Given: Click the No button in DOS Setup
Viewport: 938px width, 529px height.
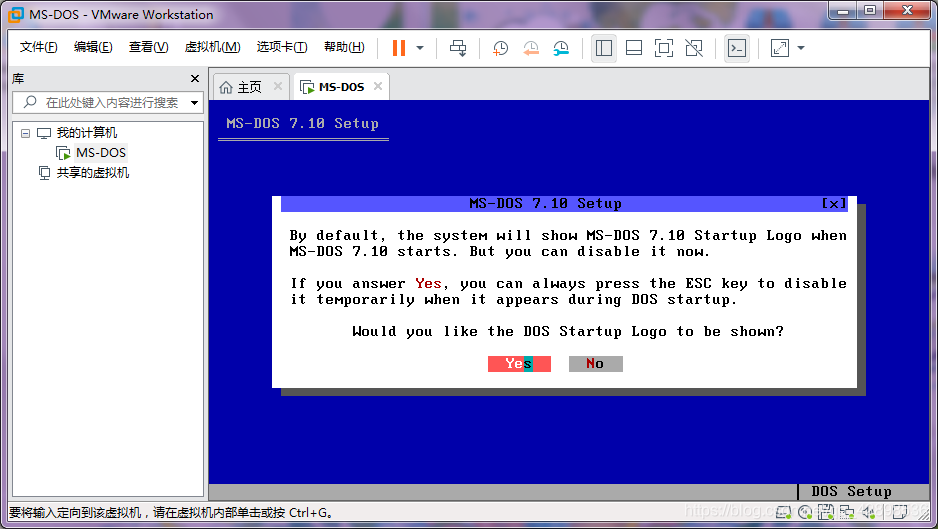Looking at the screenshot, I should [595, 364].
